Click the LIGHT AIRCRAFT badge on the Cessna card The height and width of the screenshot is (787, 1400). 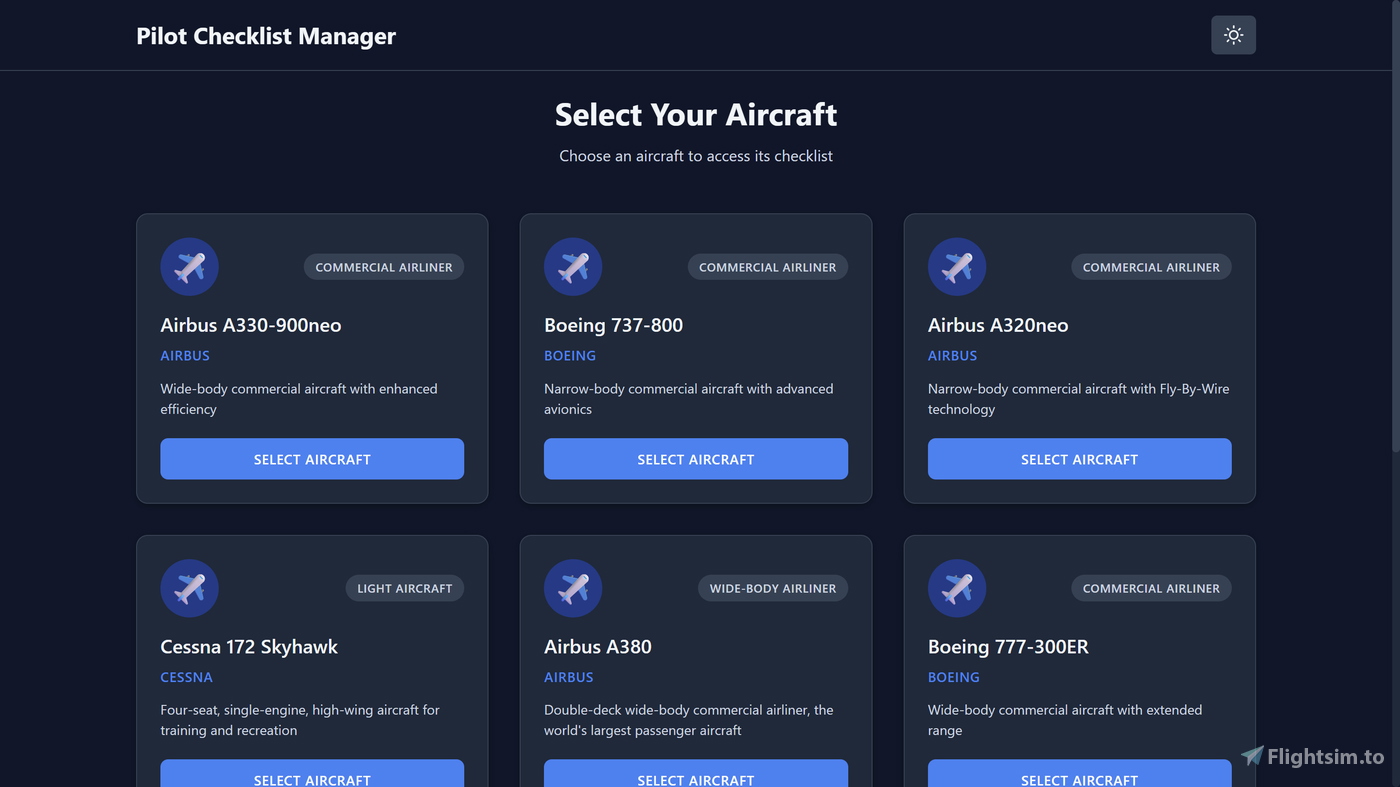click(405, 588)
